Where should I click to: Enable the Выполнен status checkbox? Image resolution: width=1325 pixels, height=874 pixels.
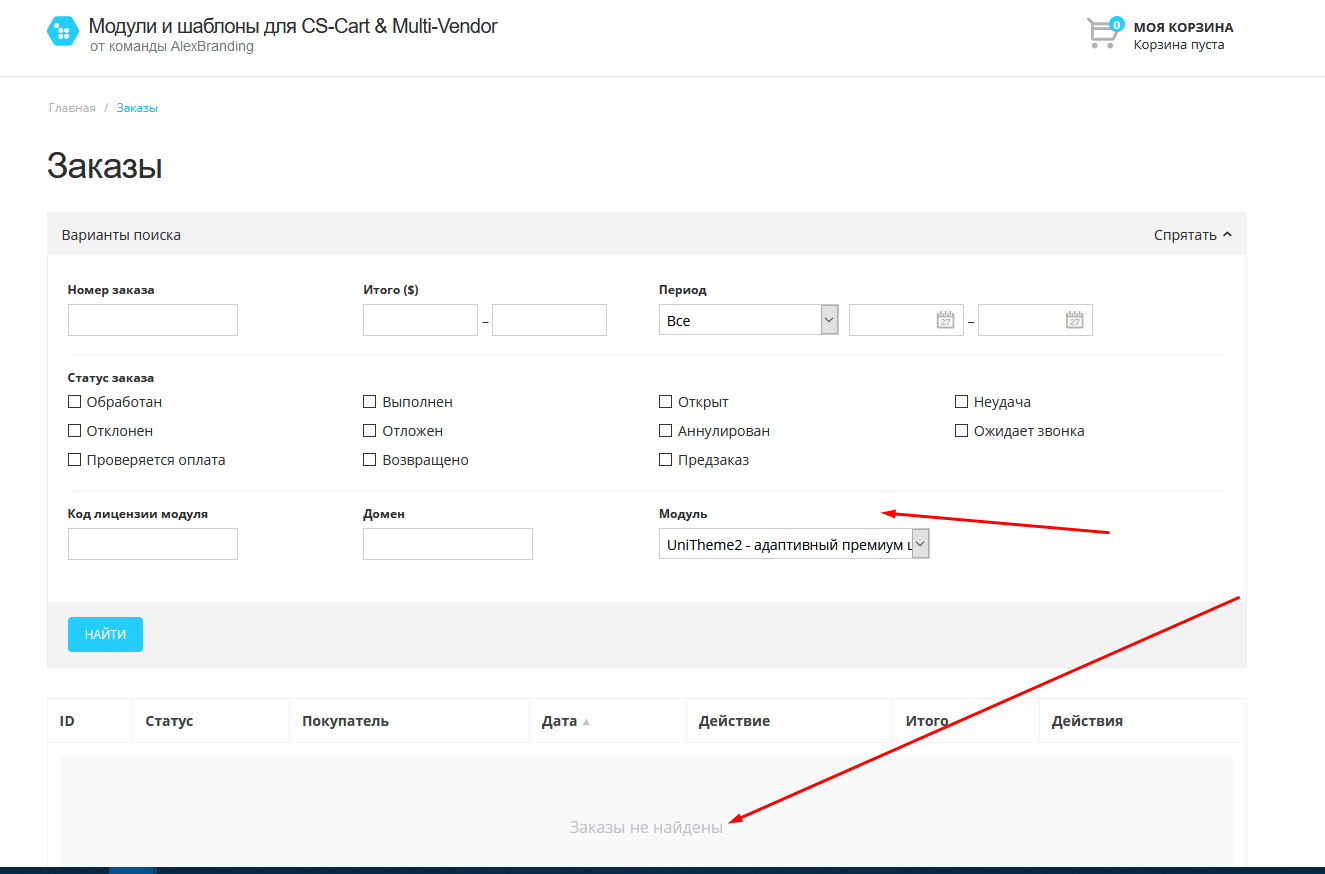(x=370, y=402)
